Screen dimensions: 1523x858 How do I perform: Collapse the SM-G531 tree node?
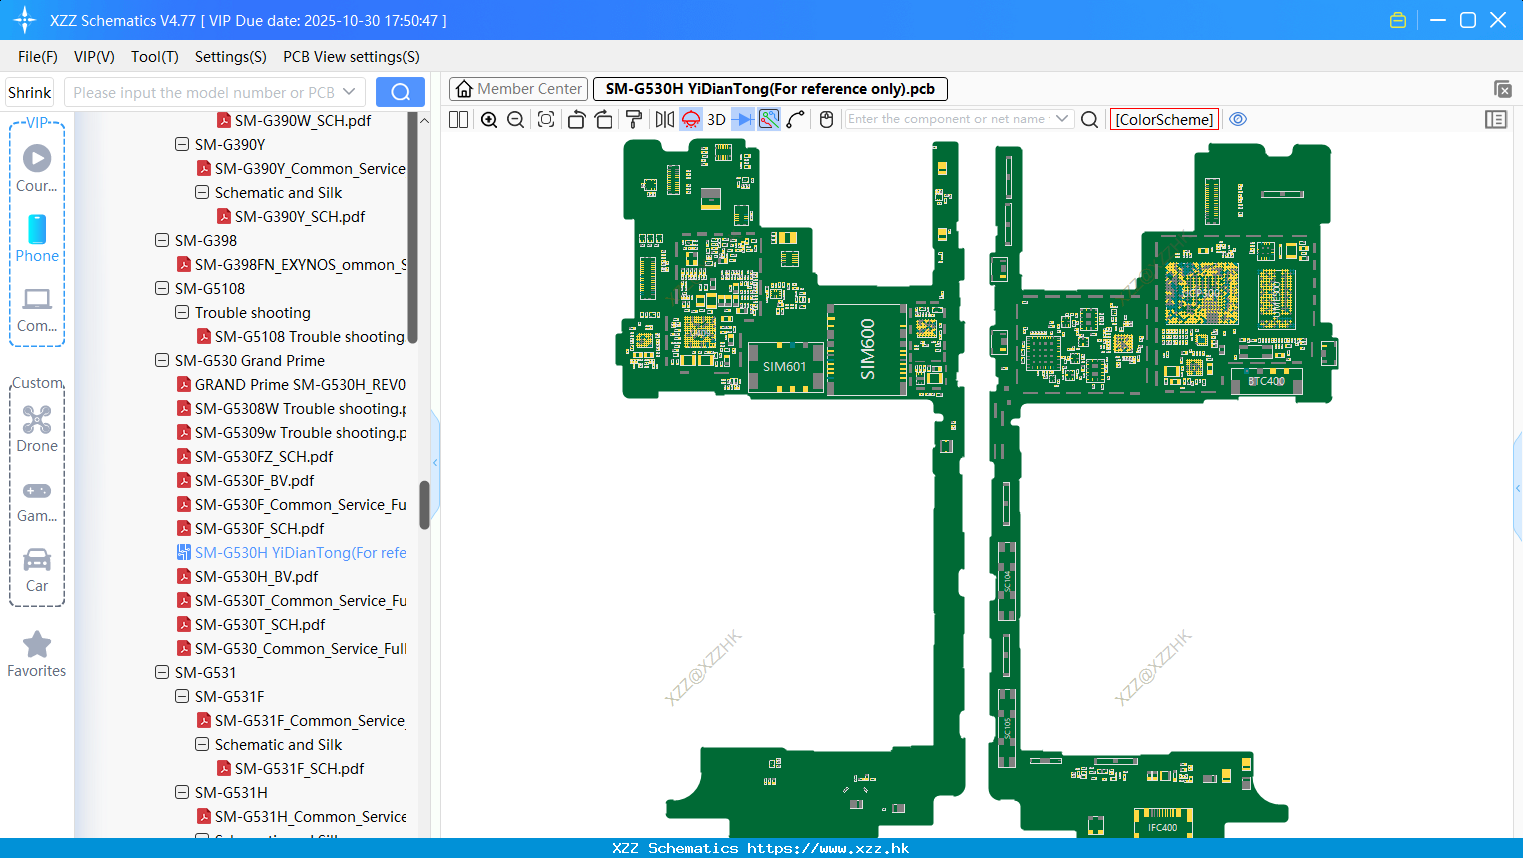162,672
